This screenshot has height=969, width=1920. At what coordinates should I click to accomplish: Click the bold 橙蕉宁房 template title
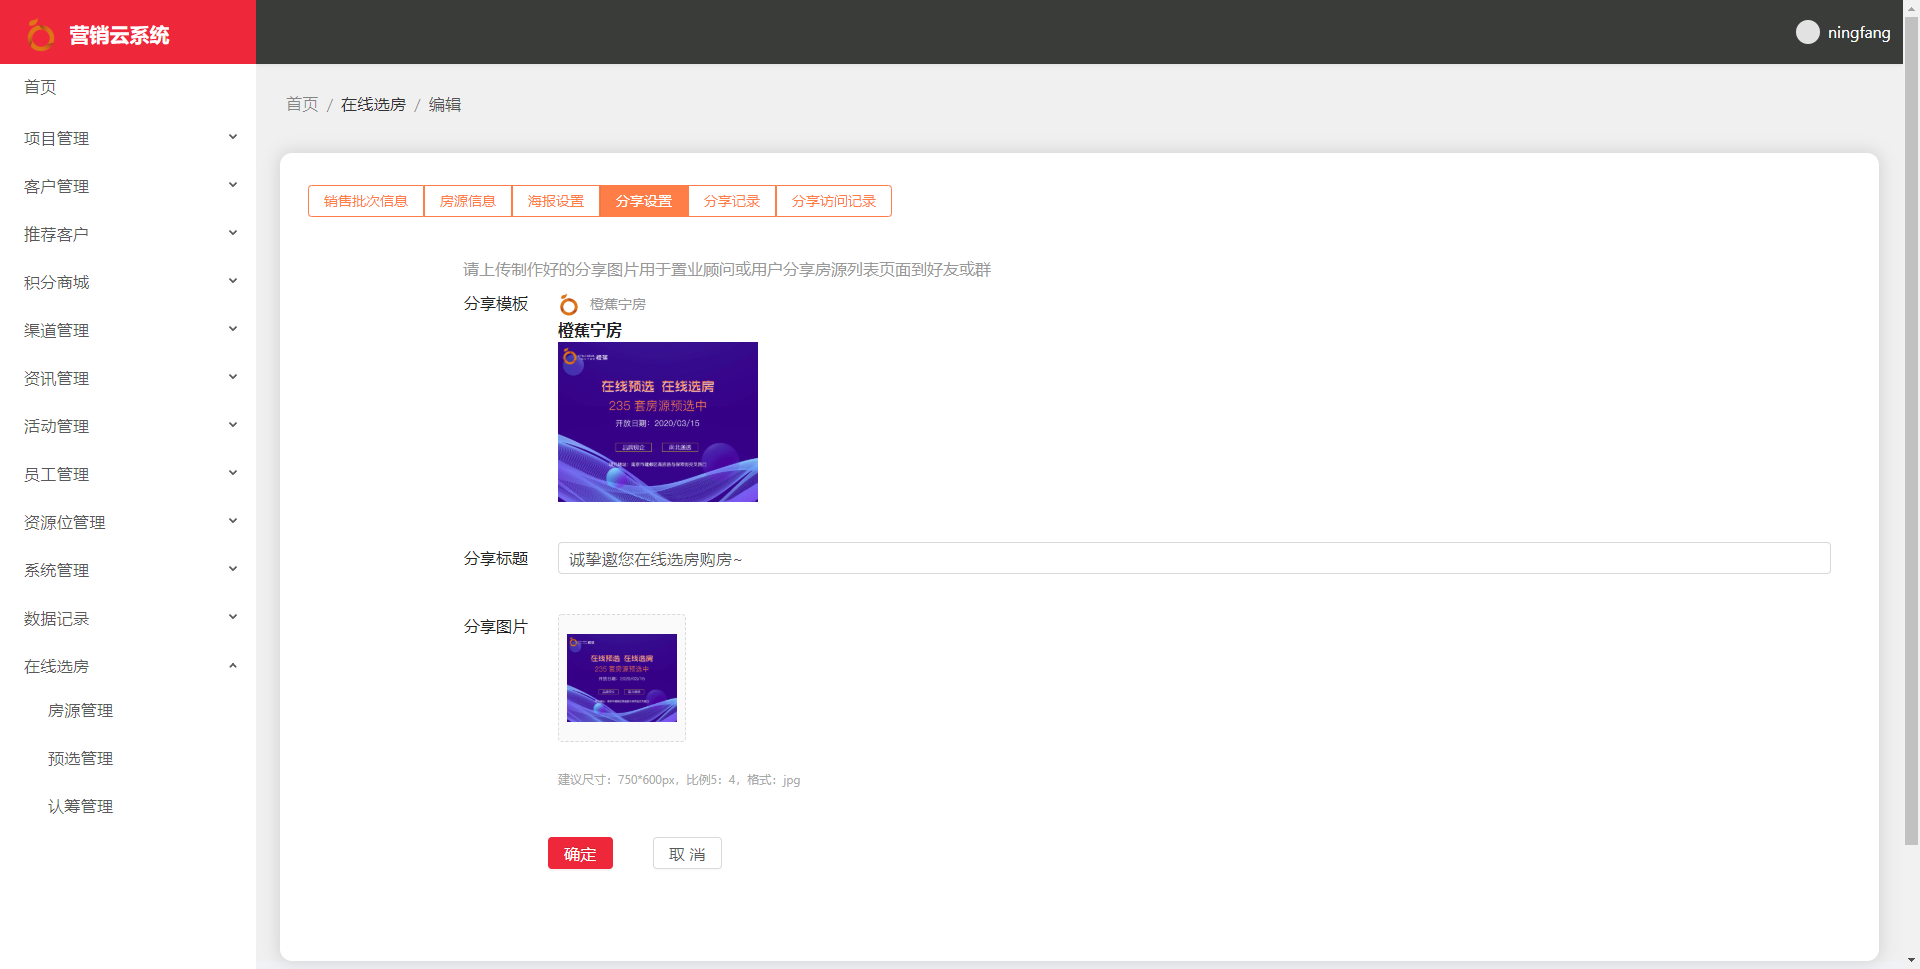point(590,330)
